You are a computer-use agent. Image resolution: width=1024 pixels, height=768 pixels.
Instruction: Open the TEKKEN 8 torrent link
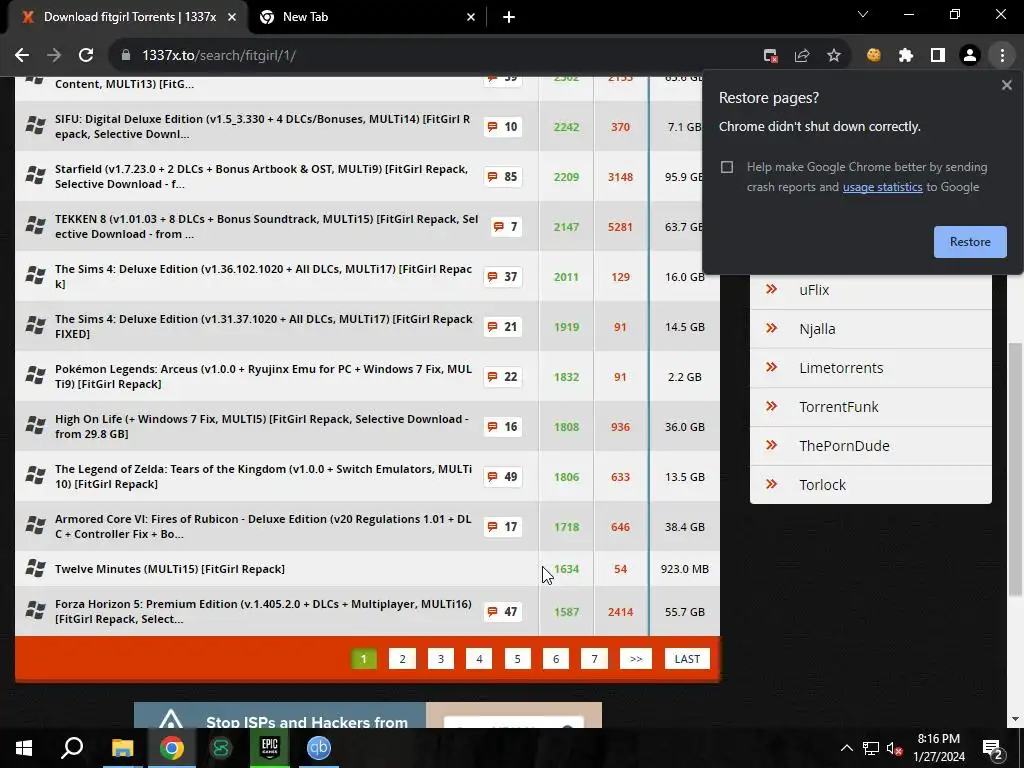coord(266,227)
